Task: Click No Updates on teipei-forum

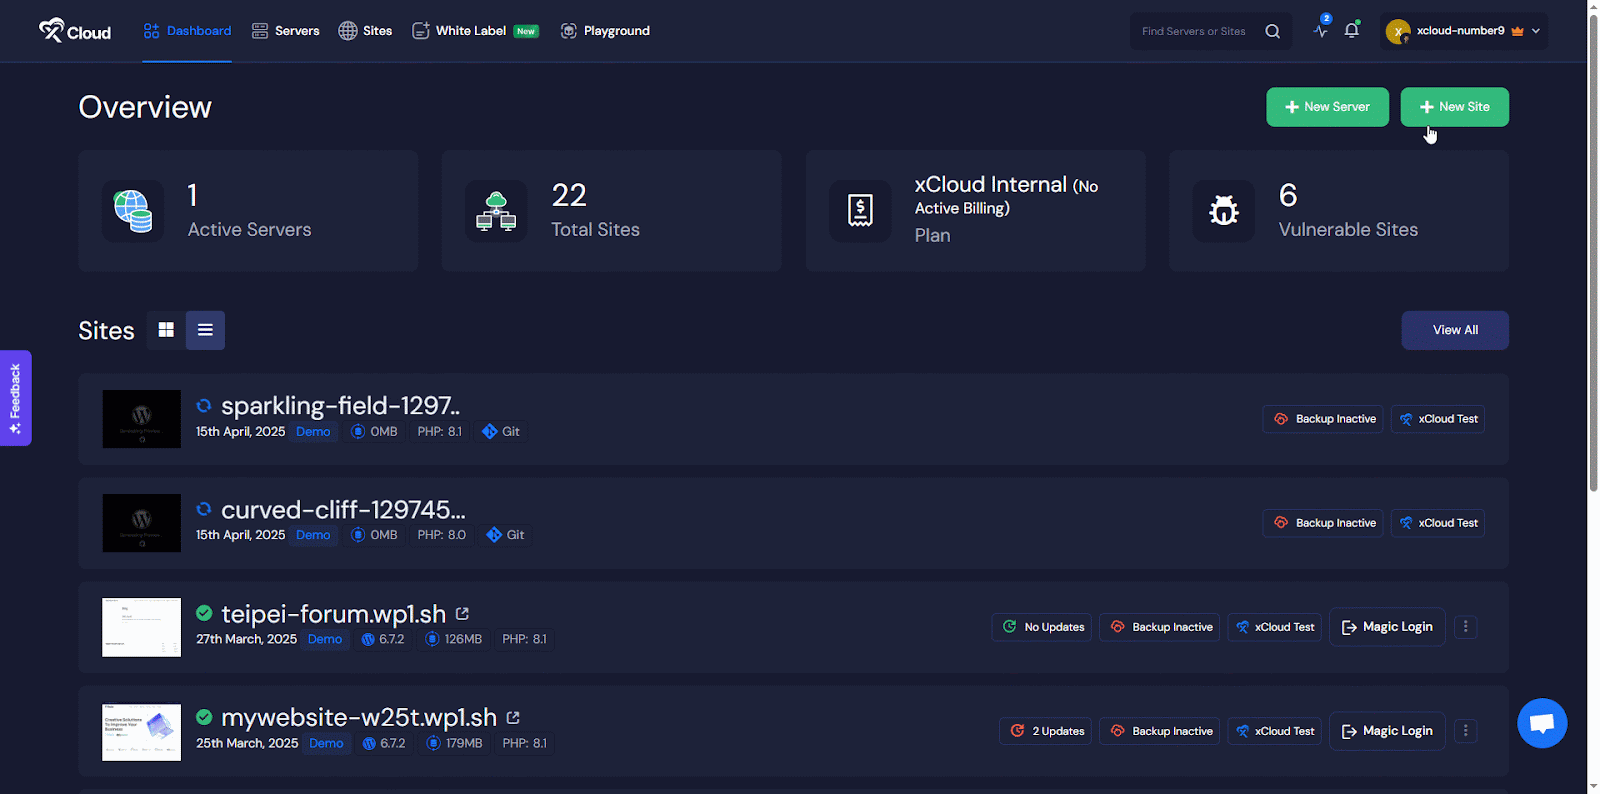Action: coord(1043,627)
